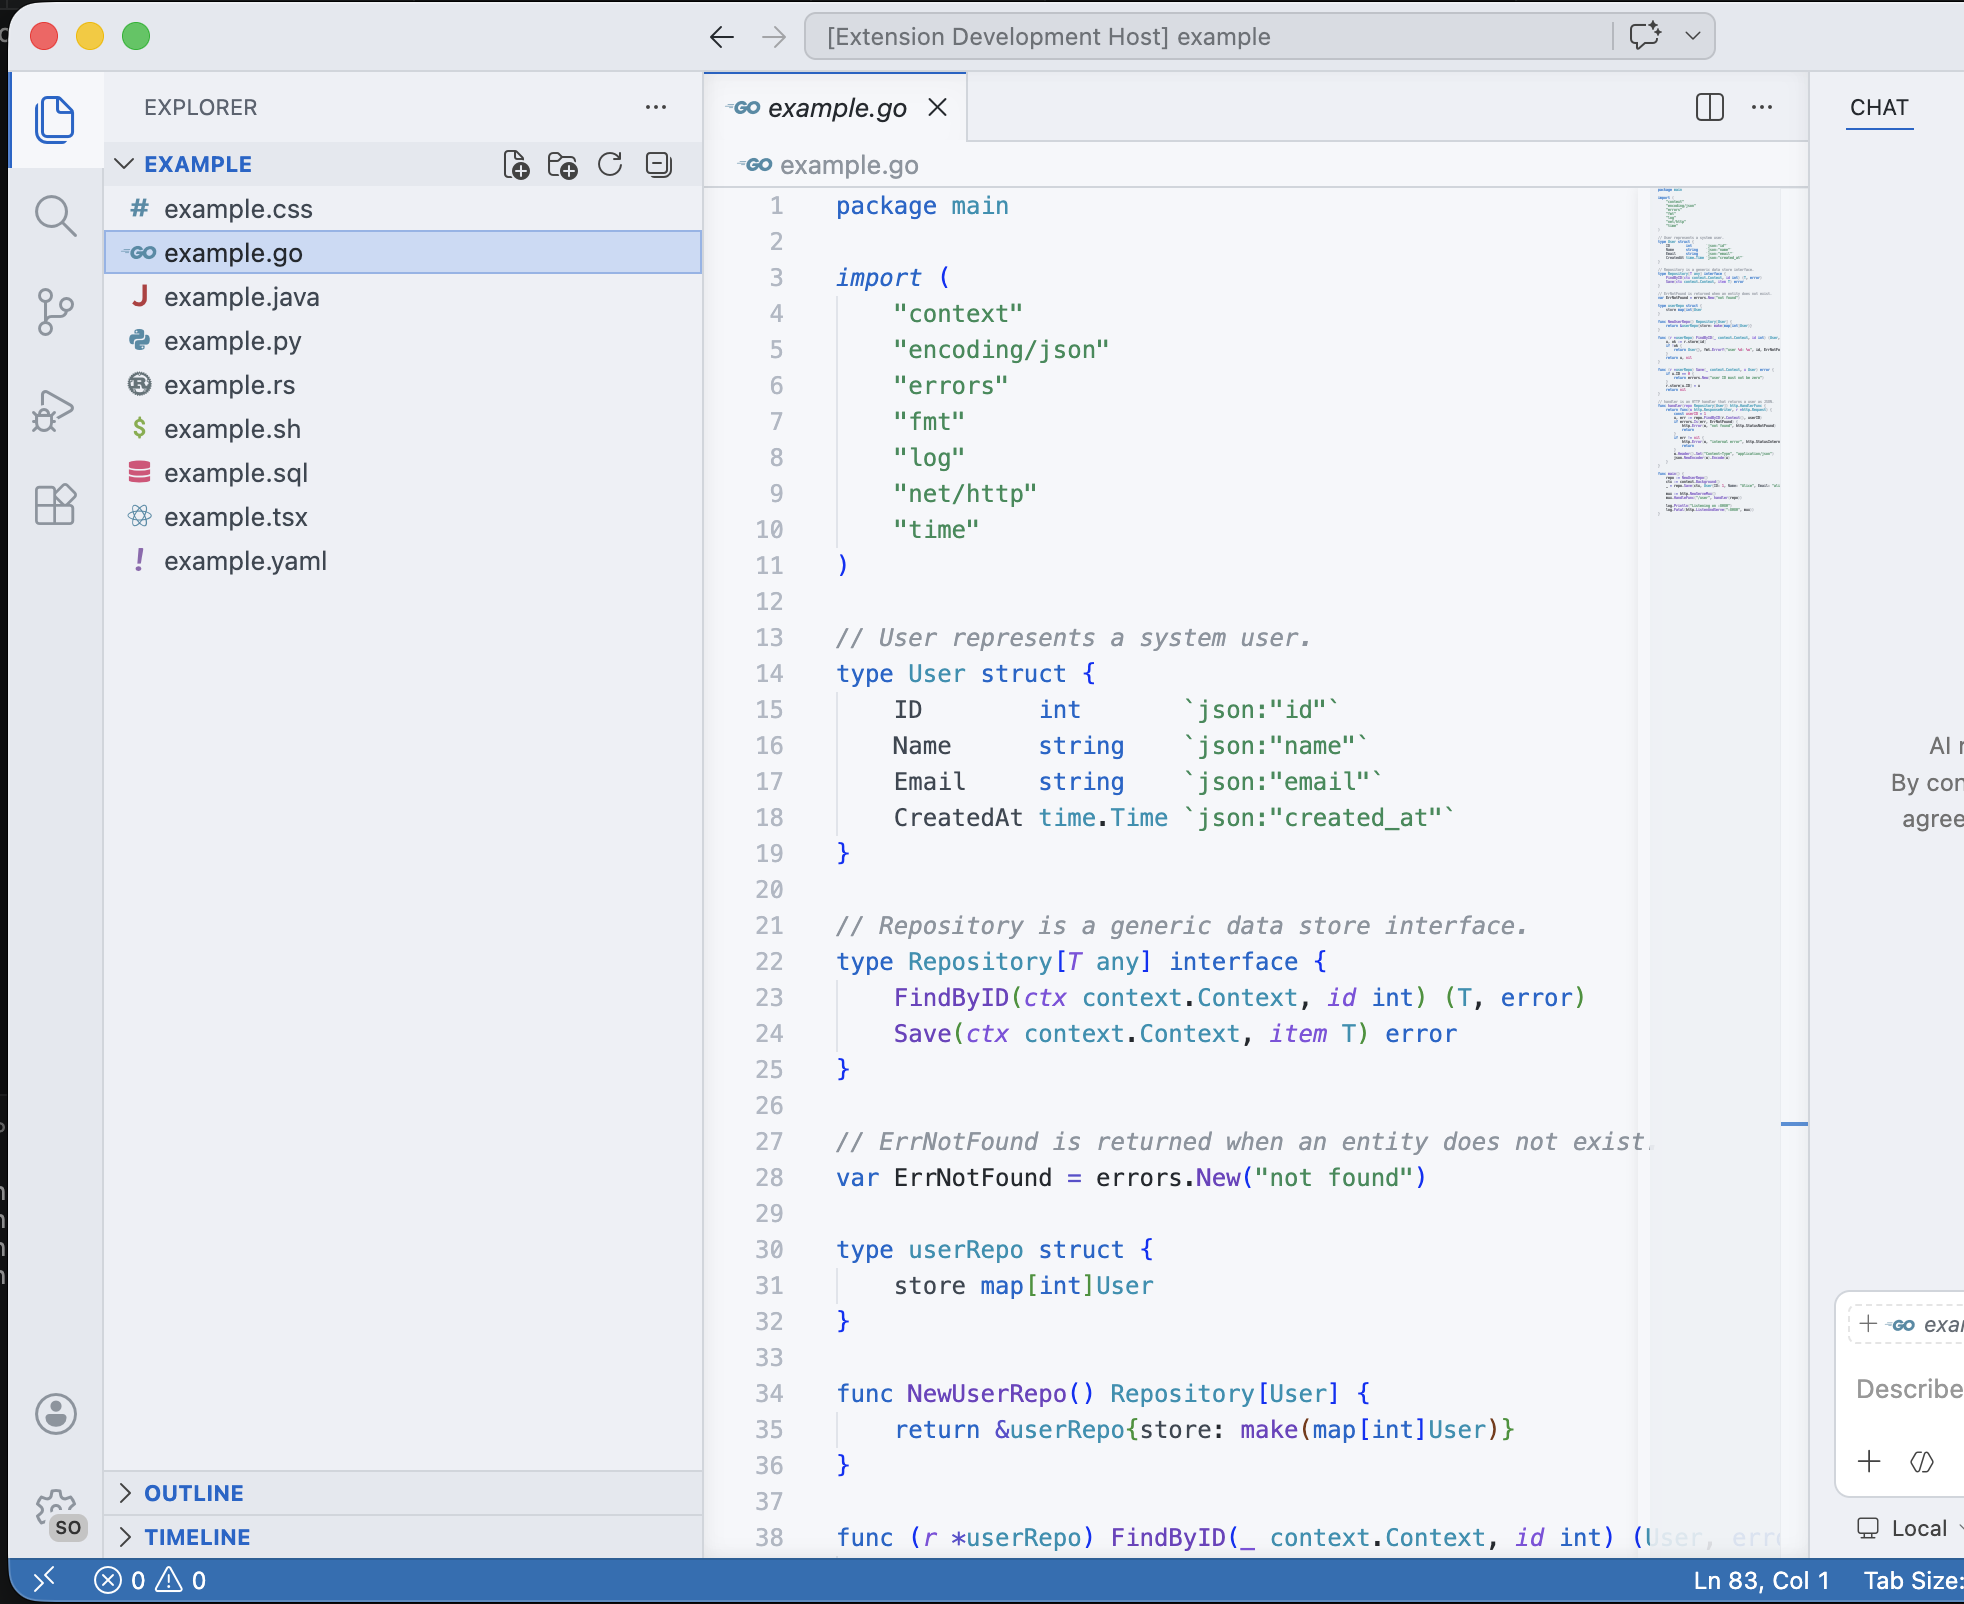Click Ln 83, Col 1 in status bar
The width and height of the screenshot is (1964, 1604).
click(1761, 1580)
